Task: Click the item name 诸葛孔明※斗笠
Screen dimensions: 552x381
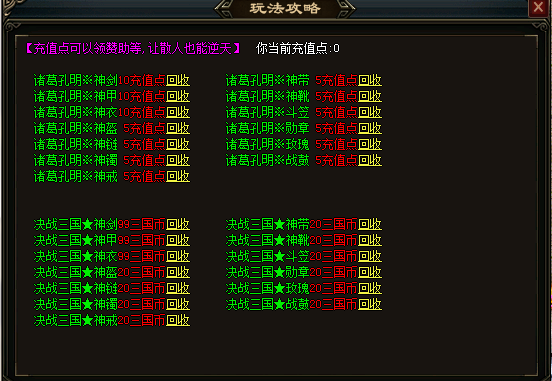Action: [x=268, y=113]
